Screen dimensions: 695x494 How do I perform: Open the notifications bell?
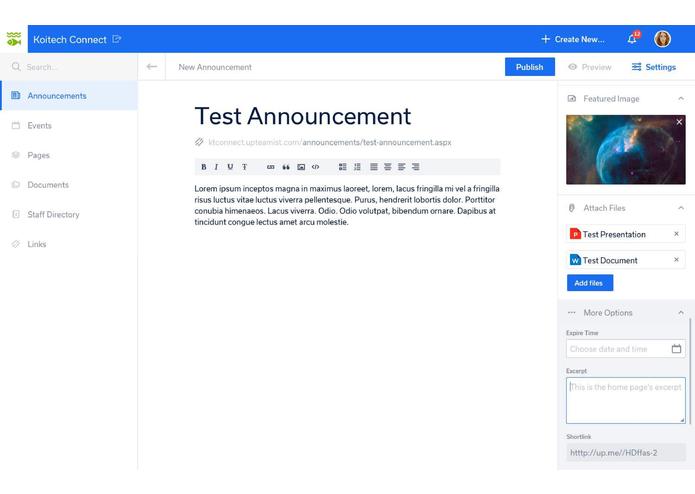pyautogui.click(x=632, y=39)
